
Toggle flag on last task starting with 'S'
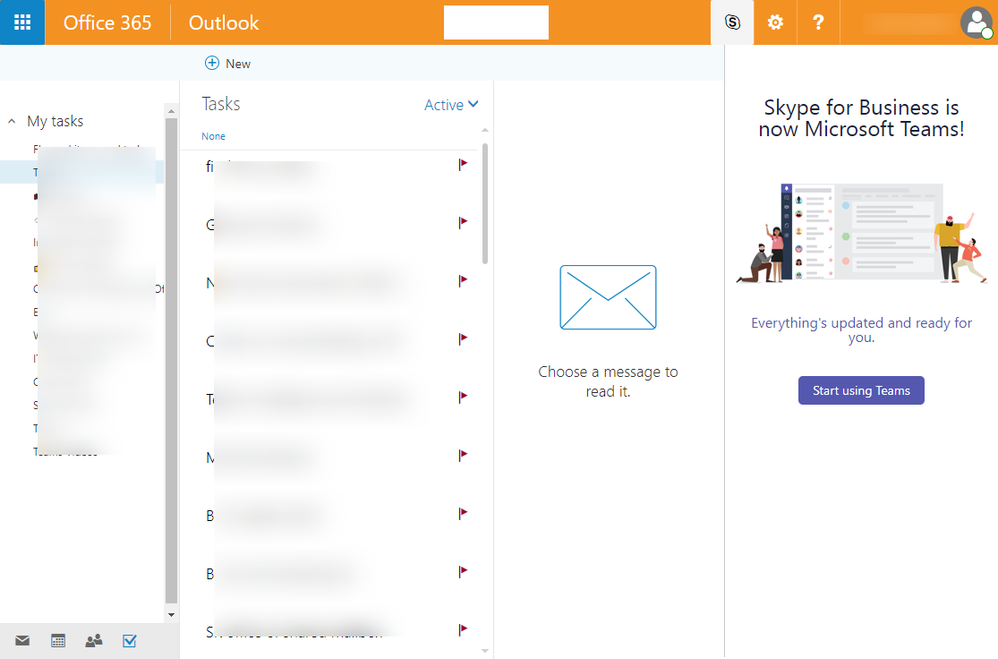click(x=463, y=630)
